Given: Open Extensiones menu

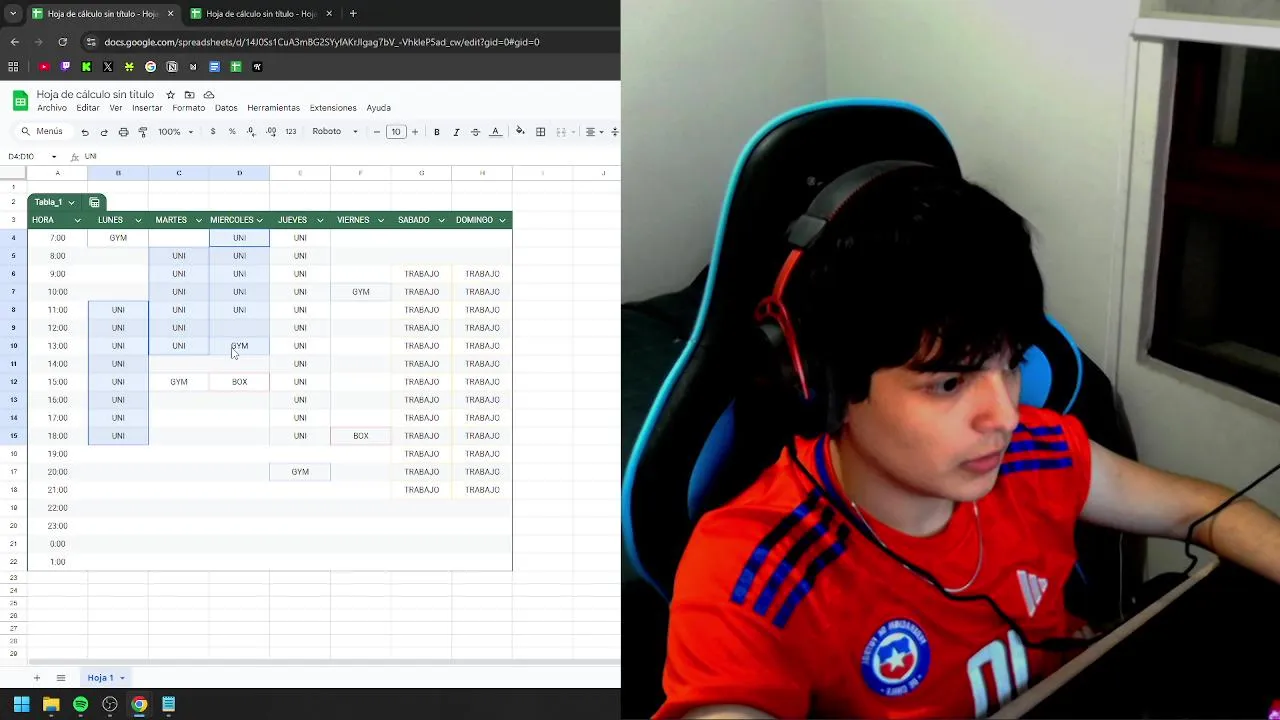Looking at the screenshot, I should (x=333, y=108).
